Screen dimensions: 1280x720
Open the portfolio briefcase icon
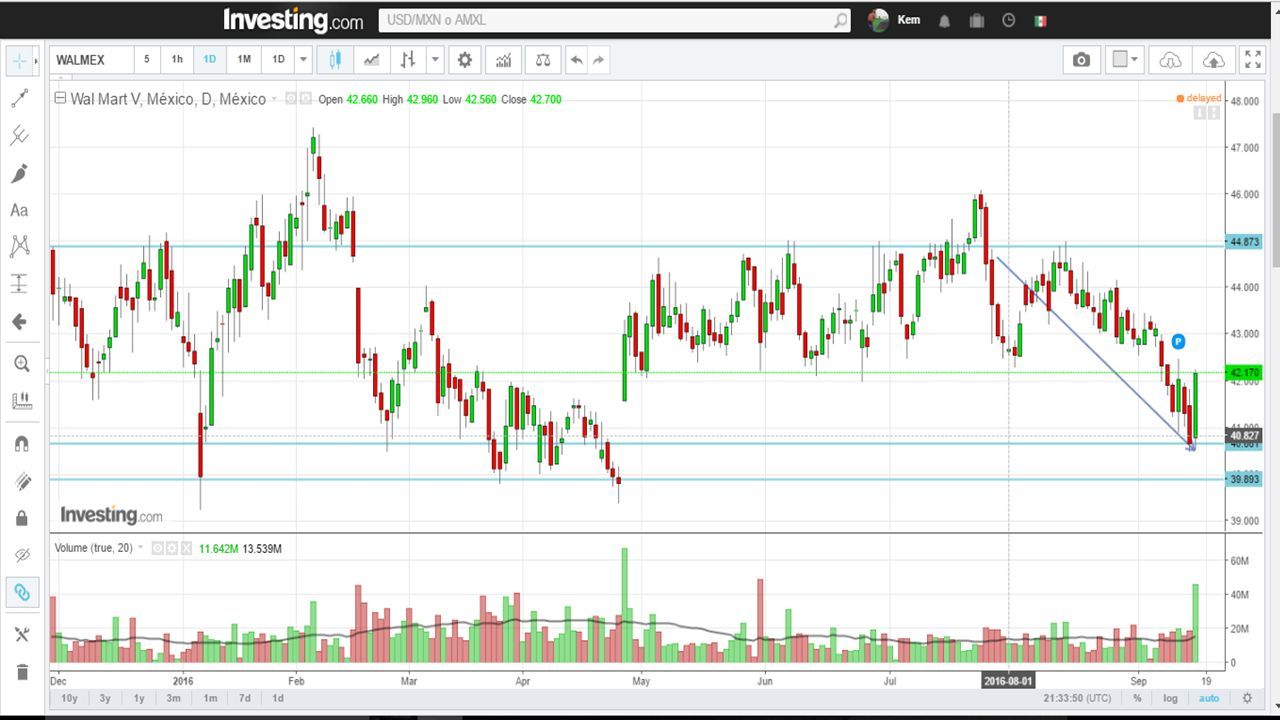pyautogui.click(x=977, y=20)
